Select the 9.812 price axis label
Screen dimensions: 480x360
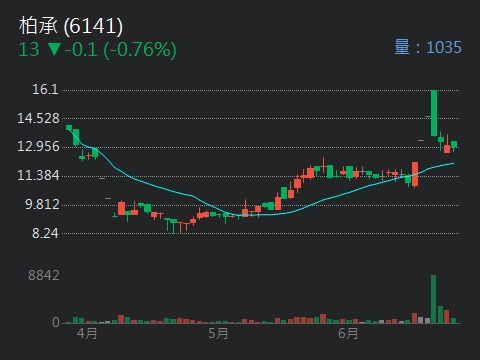(x=42, y=204)
